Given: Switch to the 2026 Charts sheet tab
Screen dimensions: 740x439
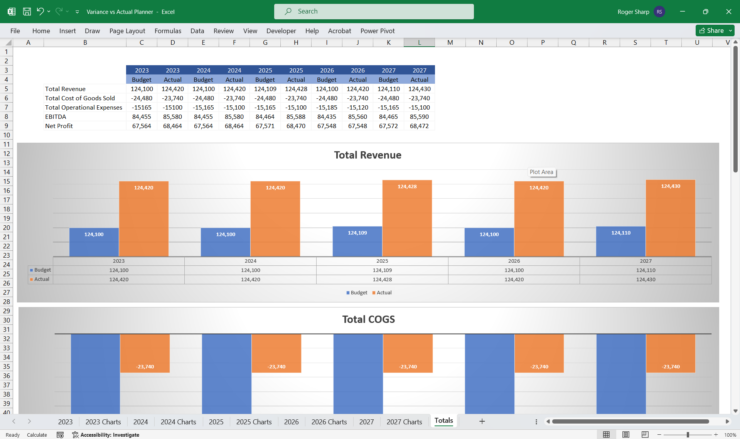Looking at the screenshot, I should [329, 422].
